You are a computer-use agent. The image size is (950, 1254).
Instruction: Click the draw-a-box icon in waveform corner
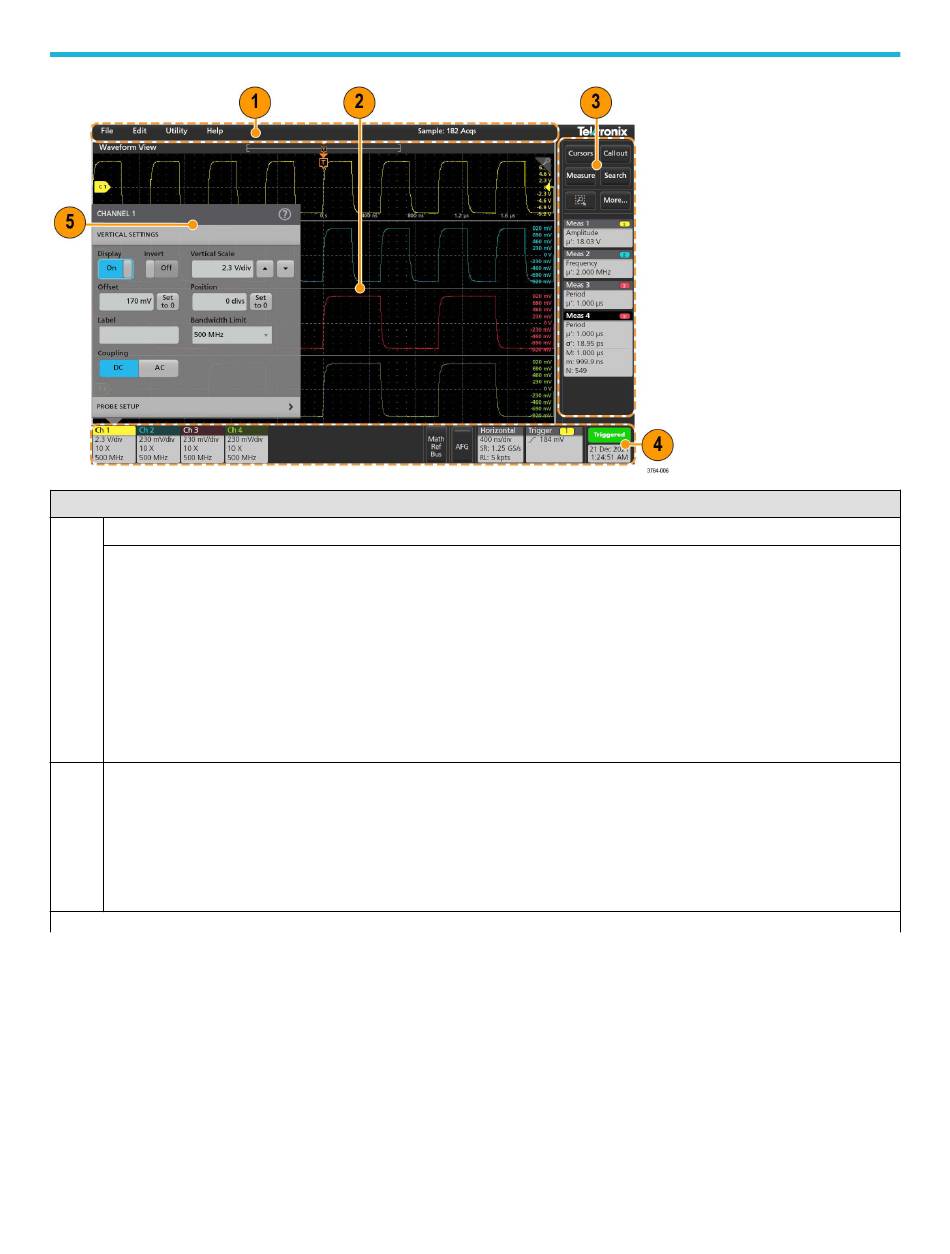543,162
